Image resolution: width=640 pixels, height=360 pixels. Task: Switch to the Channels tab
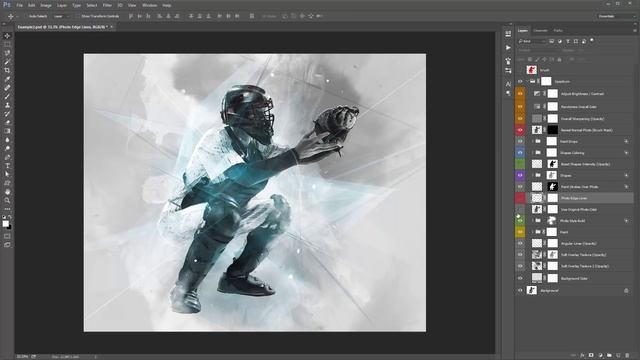(540, 31)
